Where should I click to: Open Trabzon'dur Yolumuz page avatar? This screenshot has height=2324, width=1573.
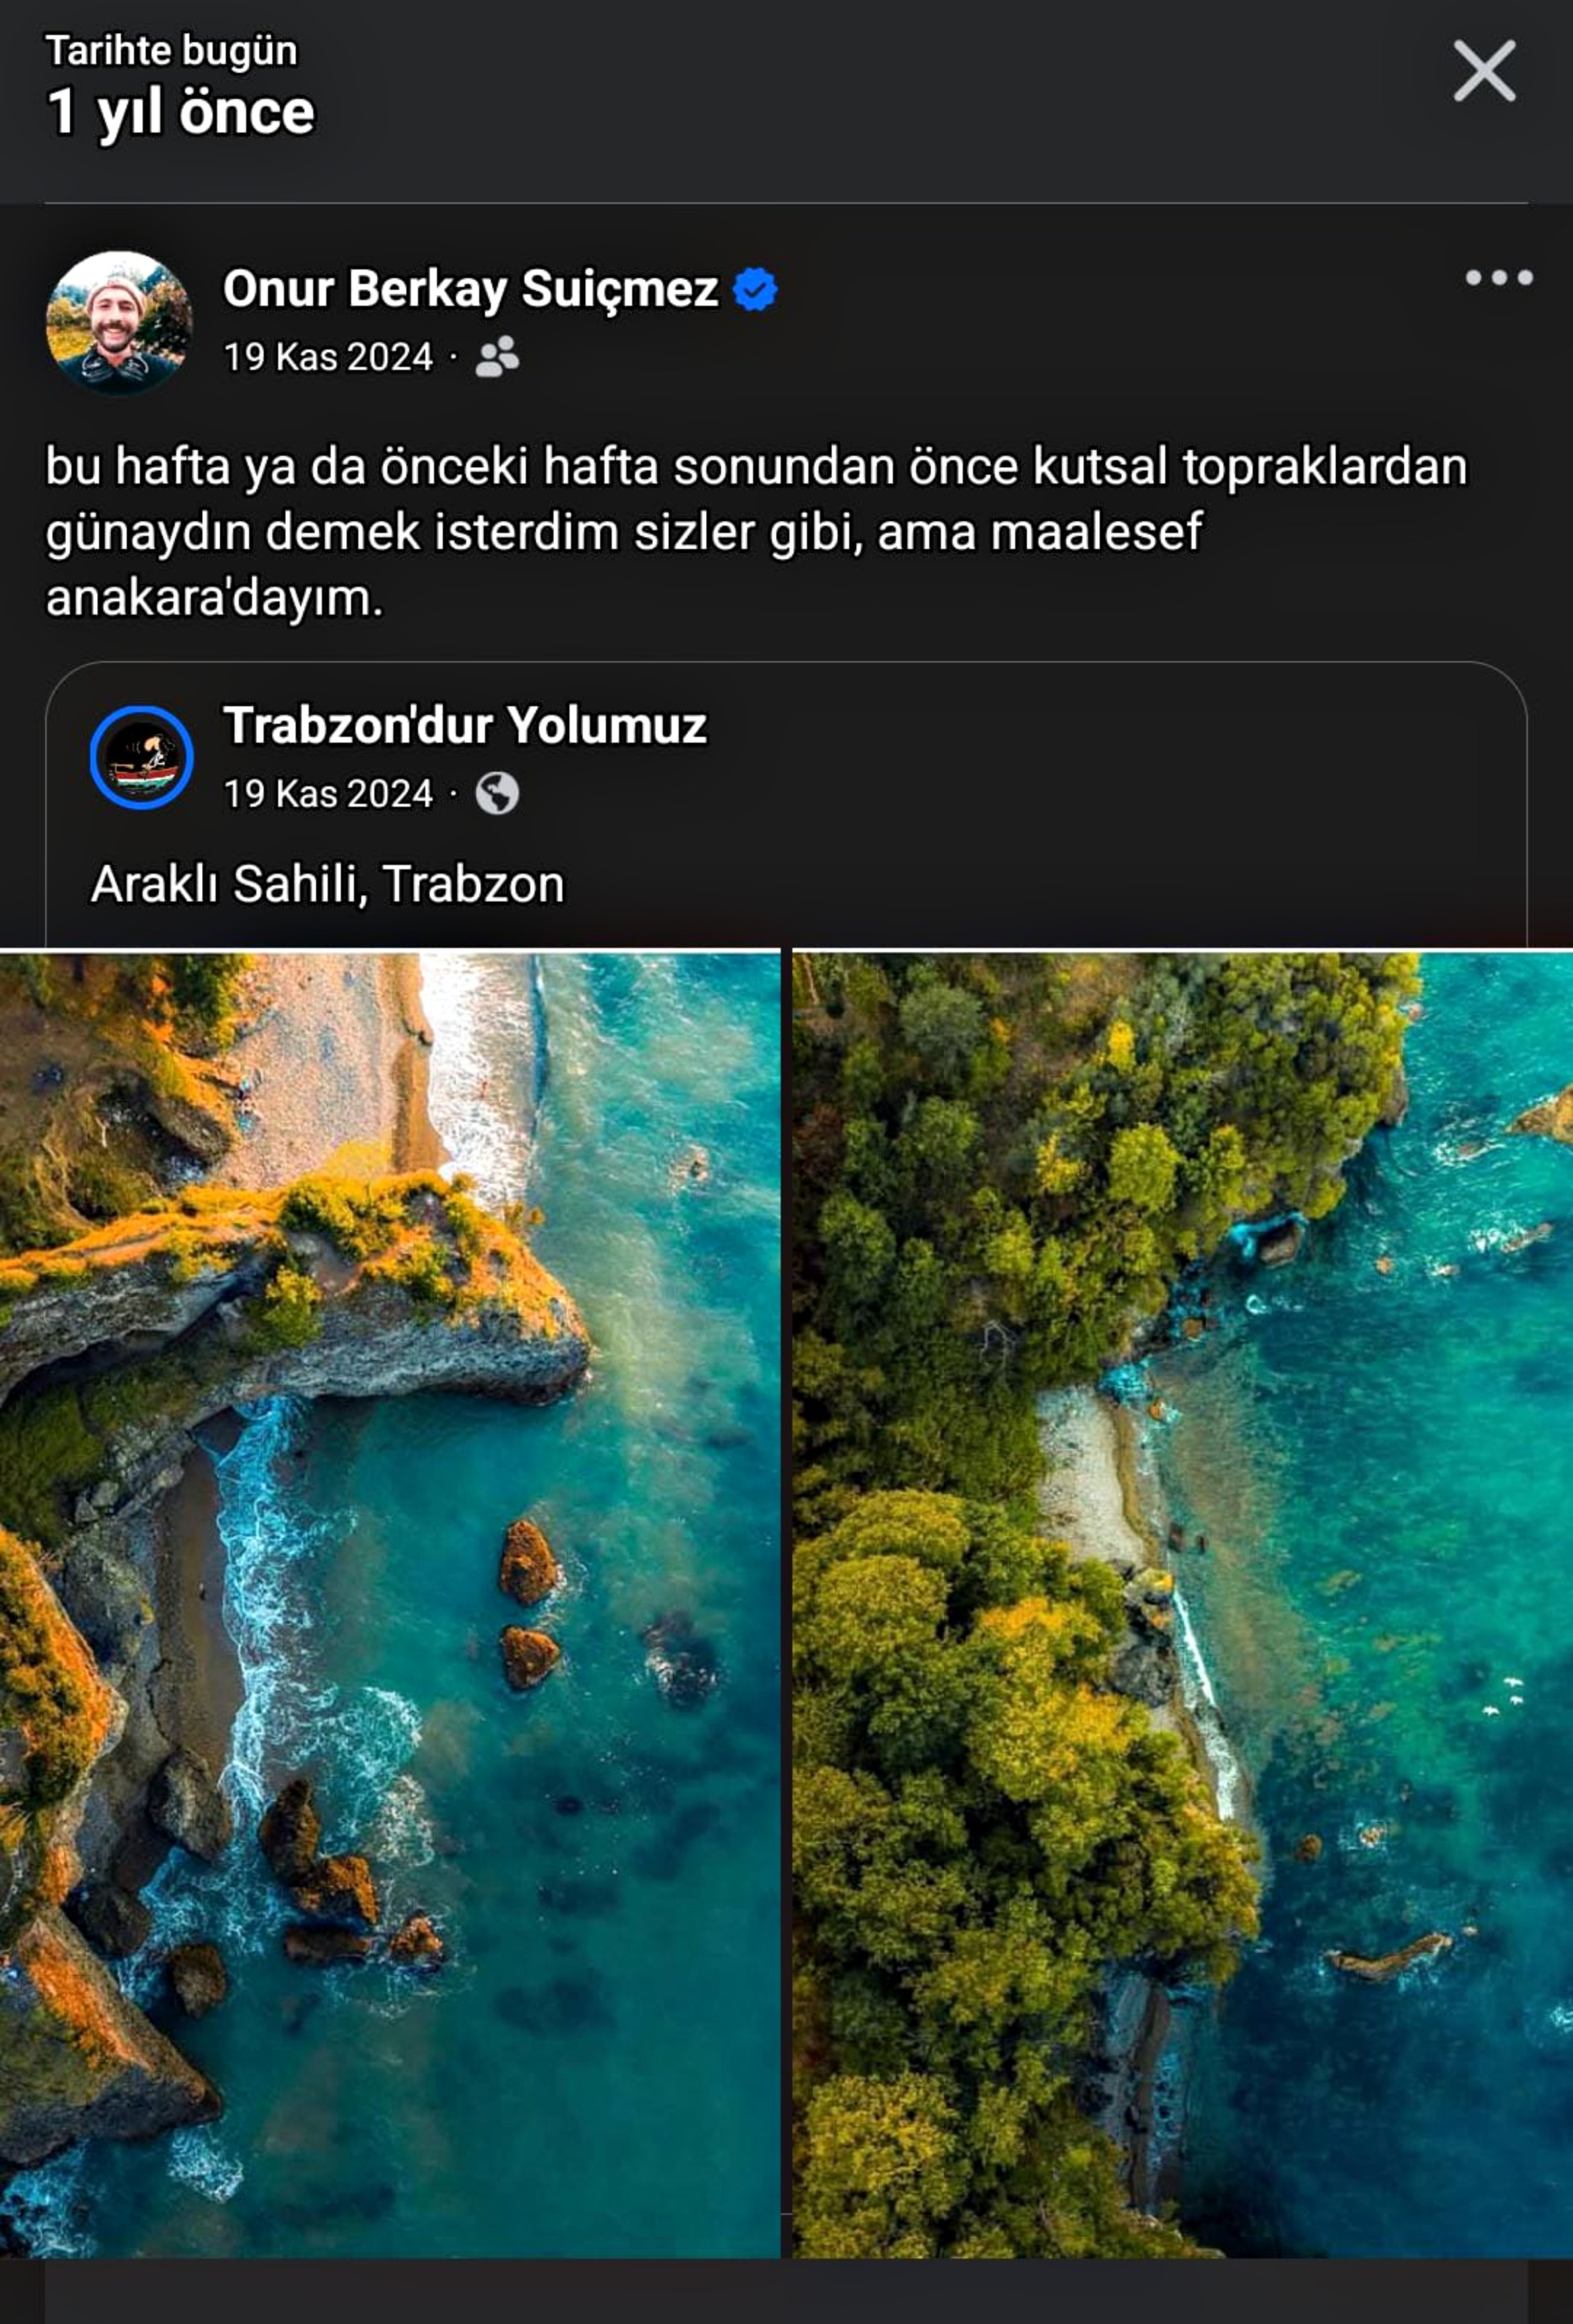click(141, 757)
